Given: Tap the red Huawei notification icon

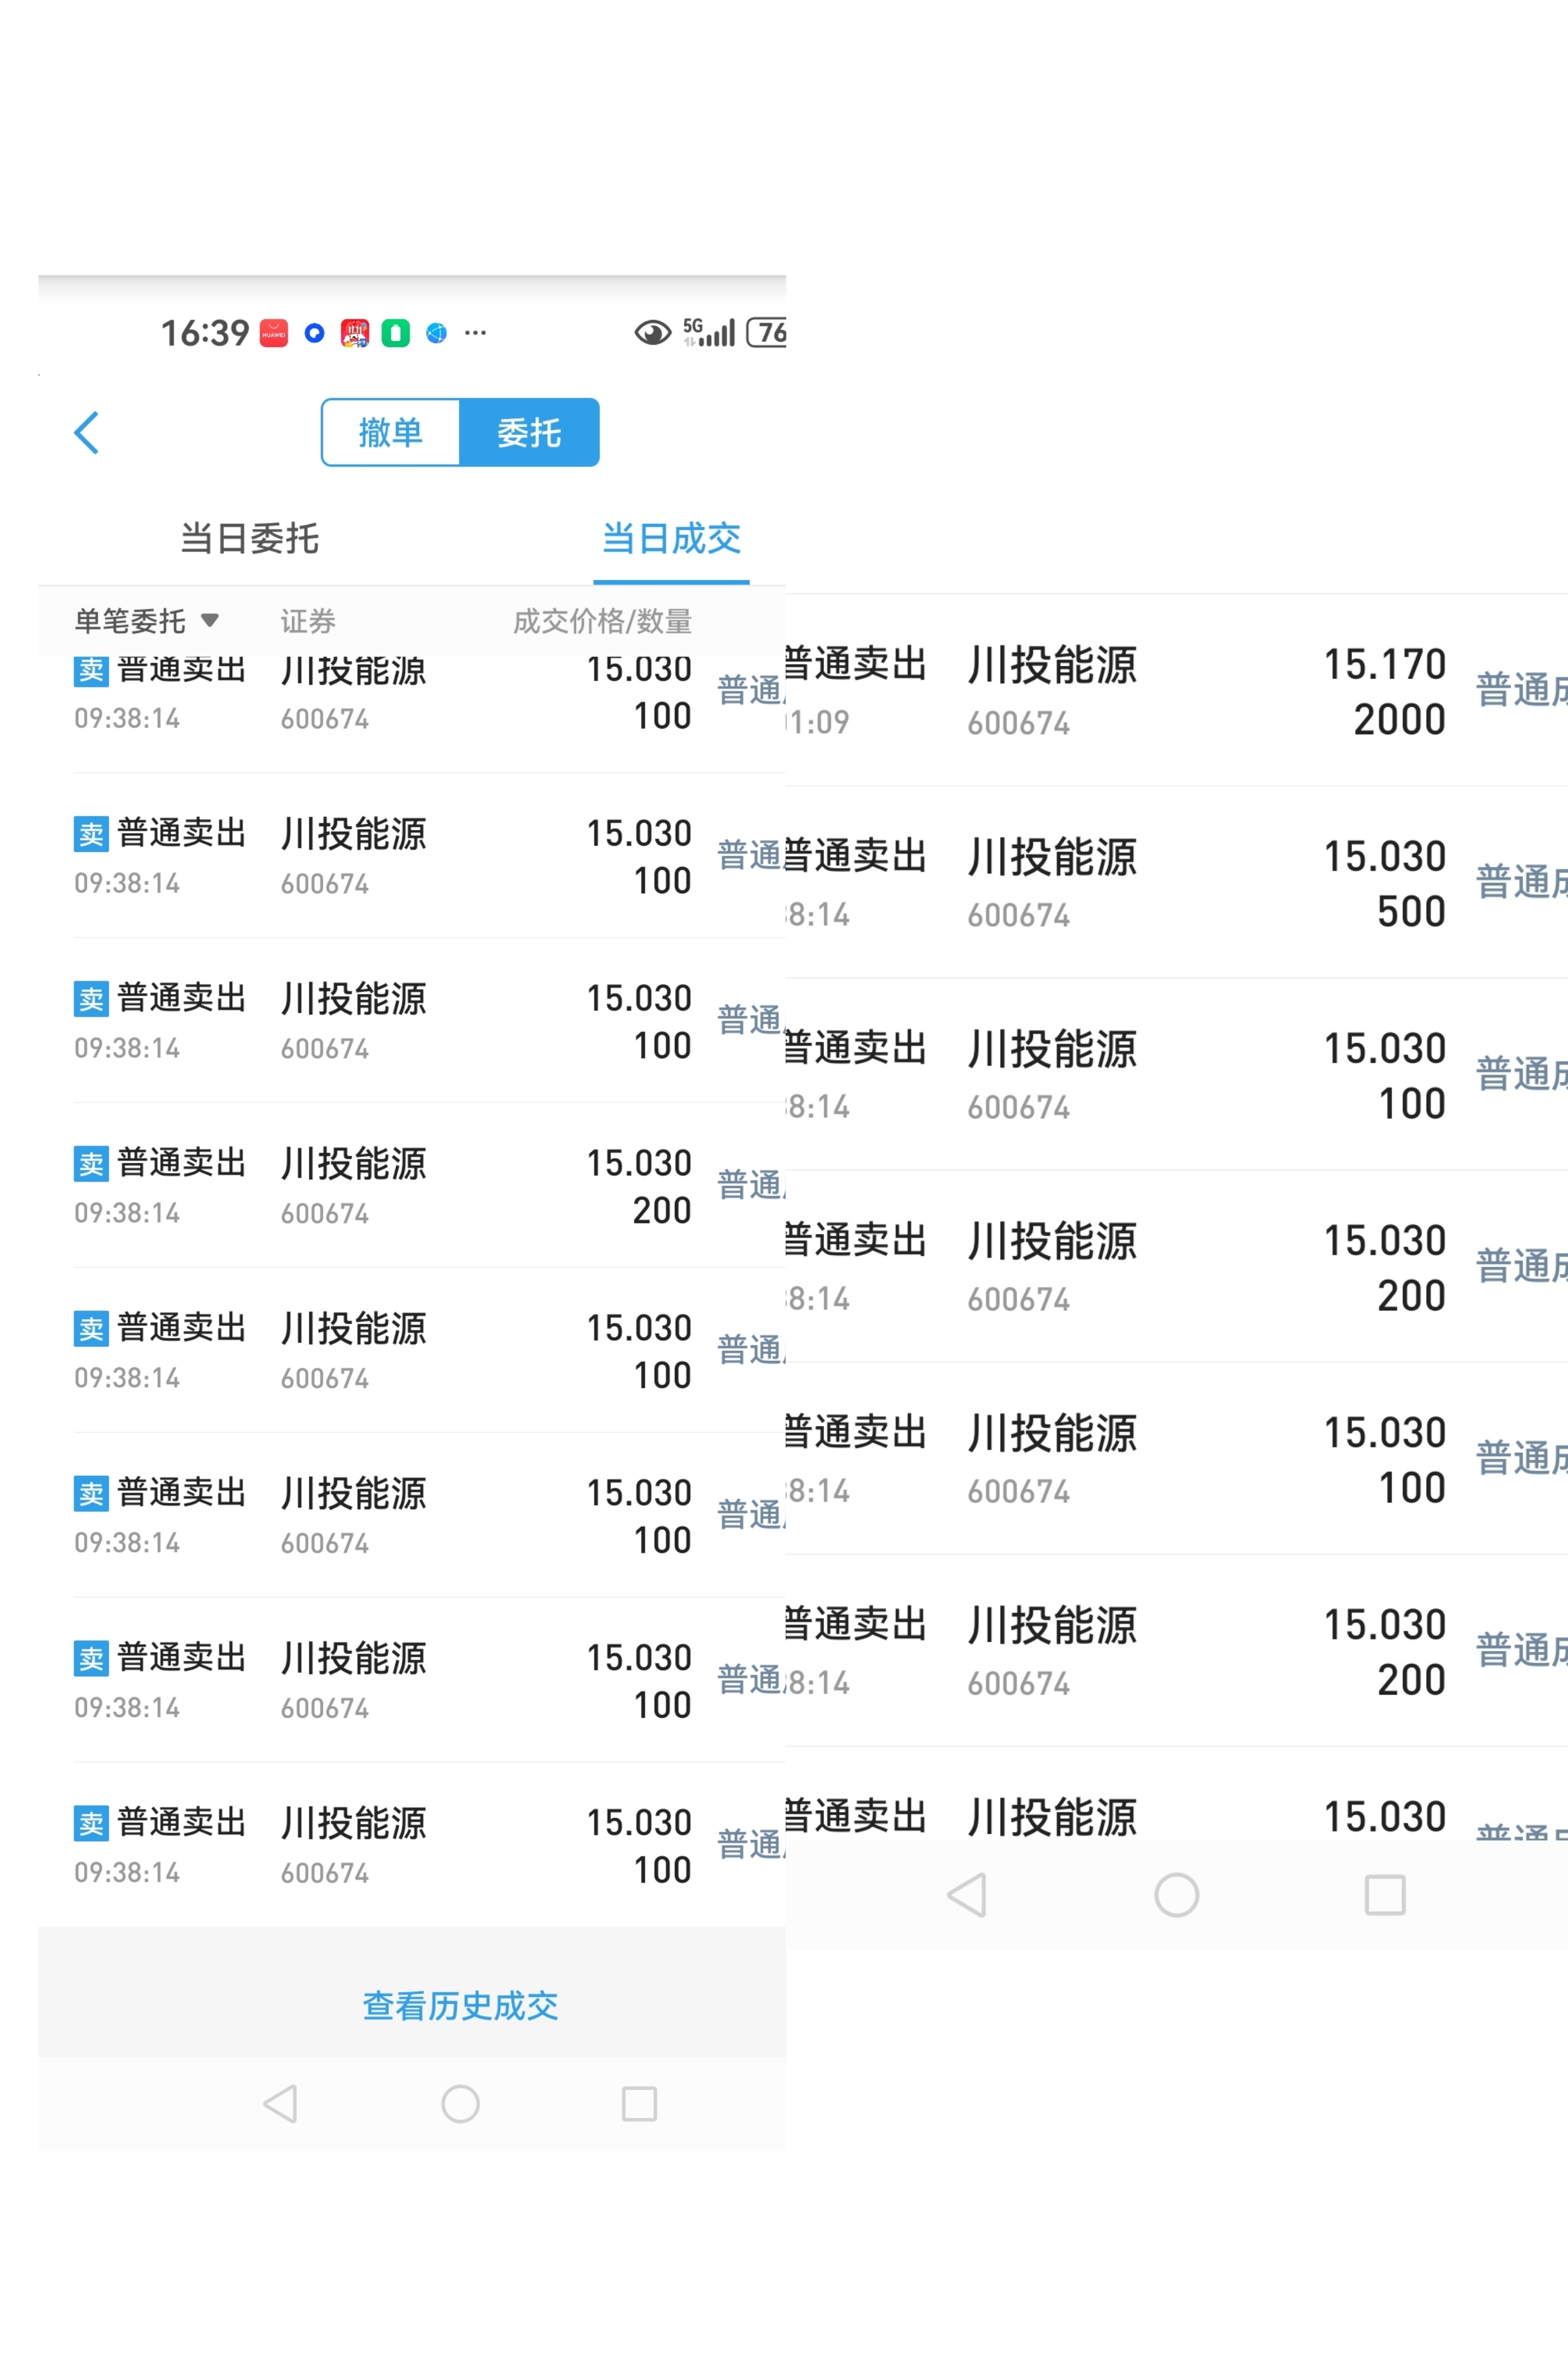Looking at the screenshot, I should tap(274, 333).
